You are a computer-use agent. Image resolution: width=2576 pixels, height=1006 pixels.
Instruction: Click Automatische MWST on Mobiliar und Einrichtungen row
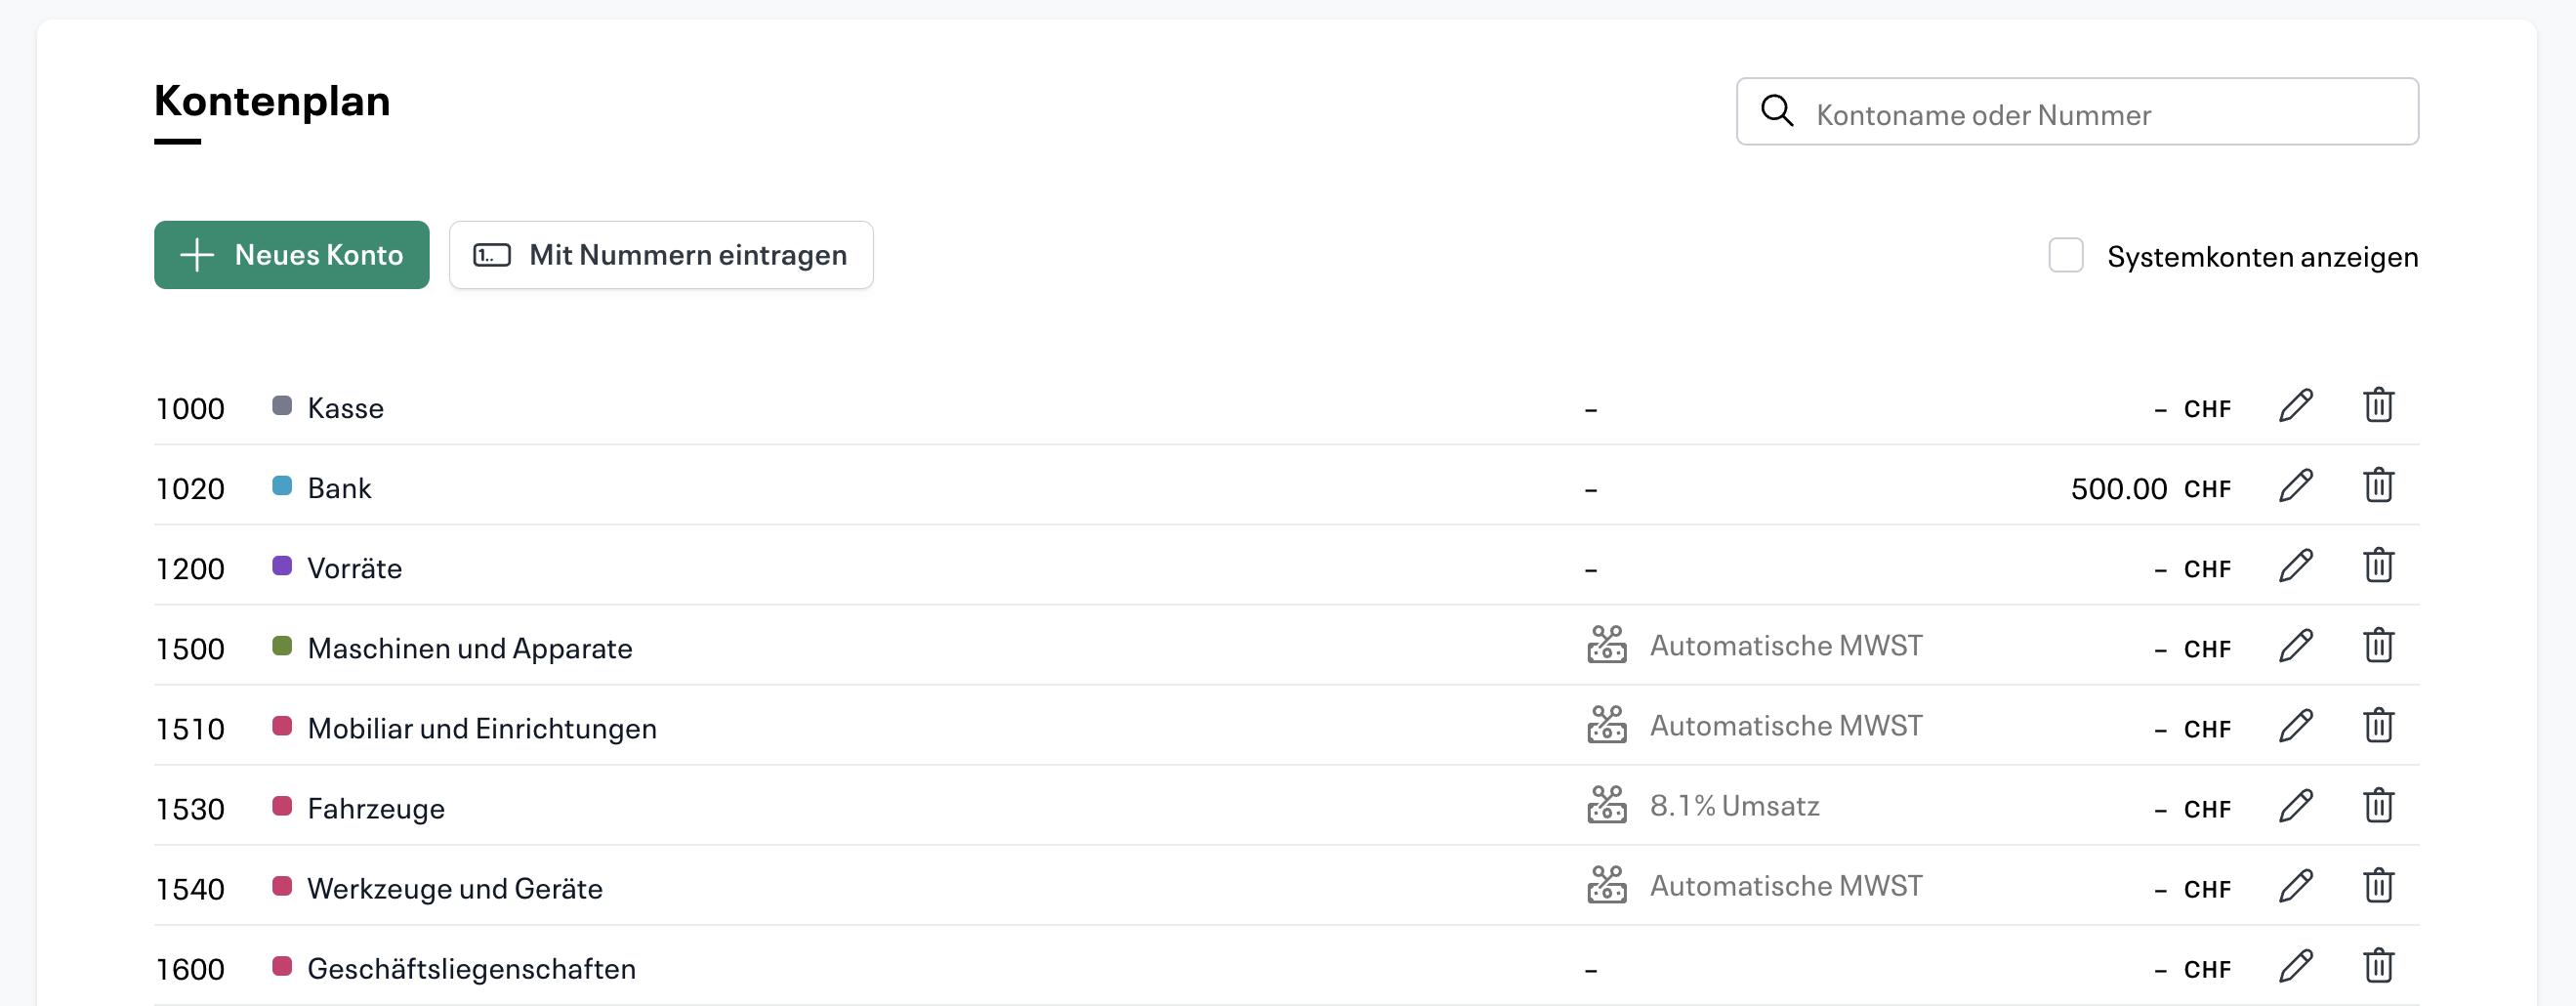click(1785, 726)
